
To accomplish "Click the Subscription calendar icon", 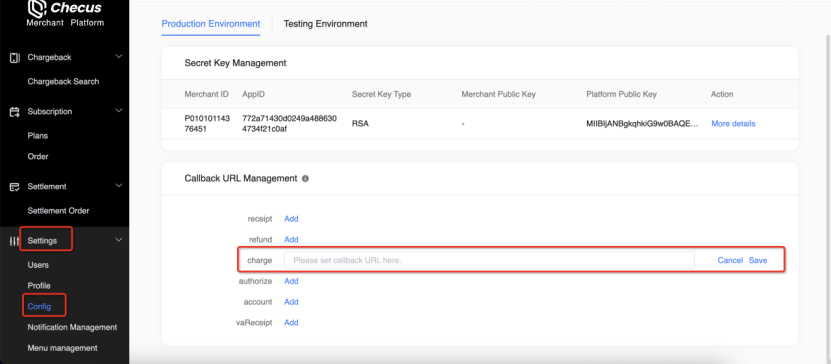I will tap(15, 112).
